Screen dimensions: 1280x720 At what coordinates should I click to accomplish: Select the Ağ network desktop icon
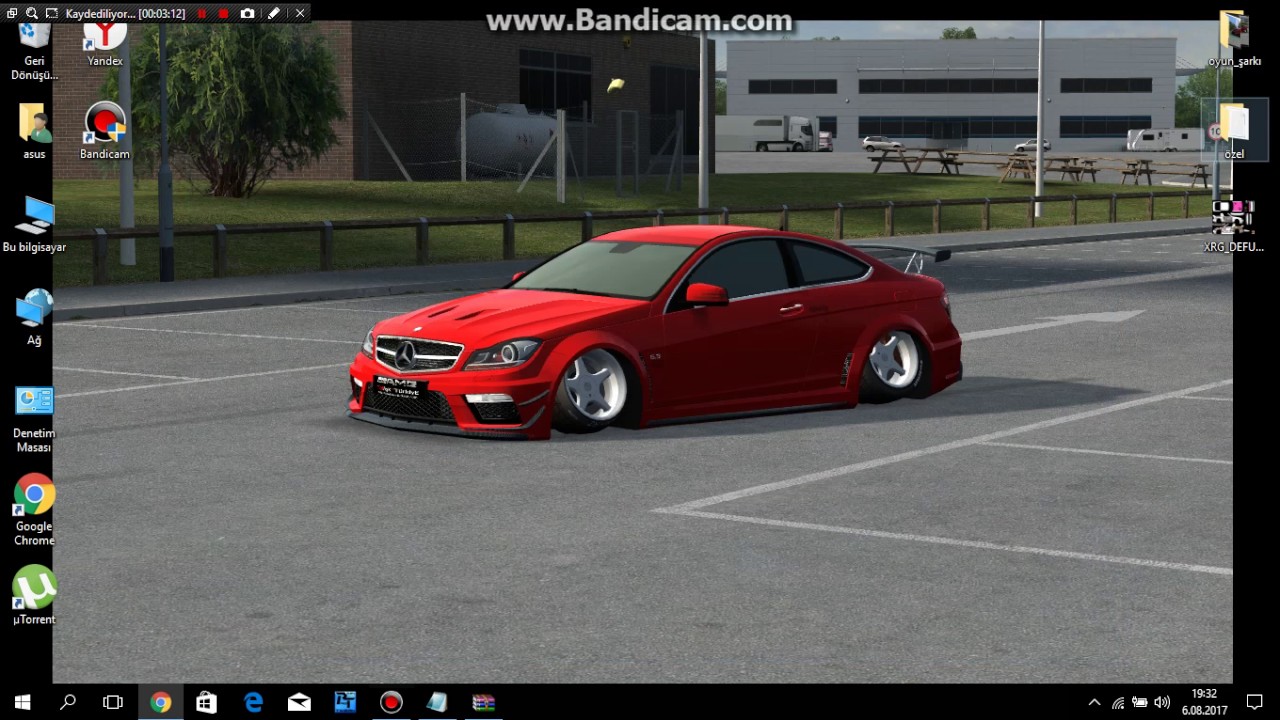(x=34, y=316)
